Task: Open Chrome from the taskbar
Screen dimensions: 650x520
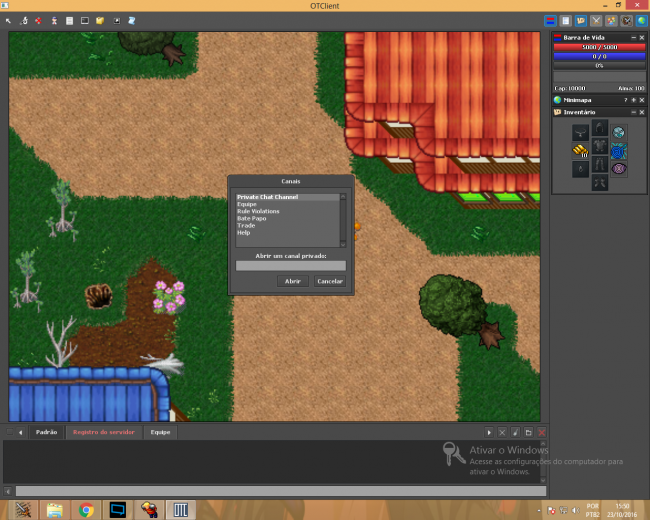Action: [86, 510]
